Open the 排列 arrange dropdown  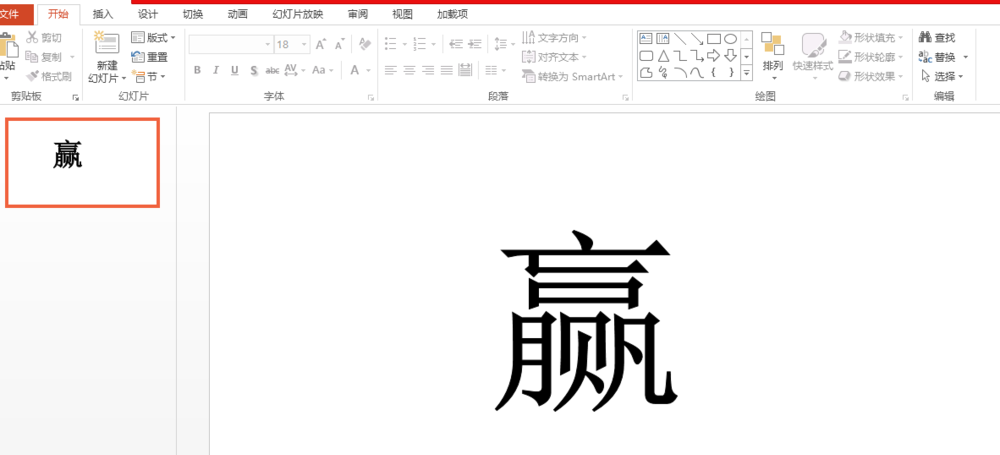(773, 57)
